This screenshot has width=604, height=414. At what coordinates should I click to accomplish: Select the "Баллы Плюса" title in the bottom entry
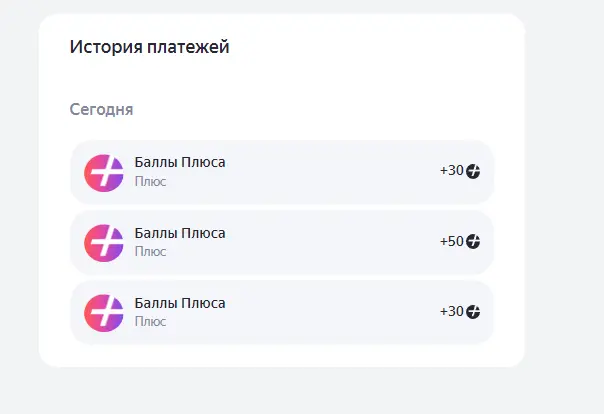[x=180, y=303]
